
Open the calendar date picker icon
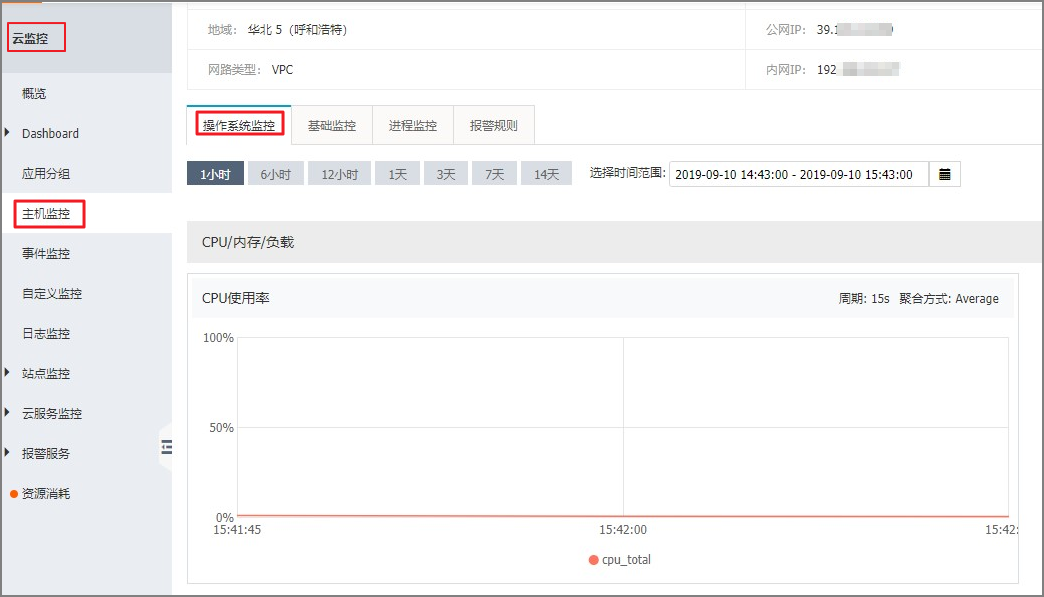tap(944, 174)
